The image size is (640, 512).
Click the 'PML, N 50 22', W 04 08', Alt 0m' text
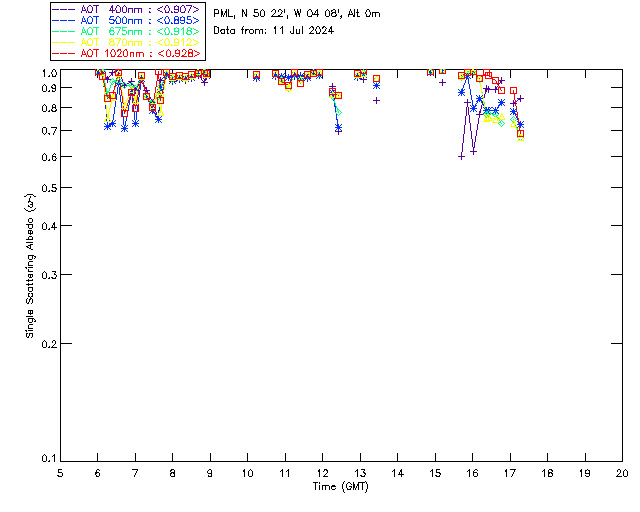pyautogui.click(x=297, y=14)
